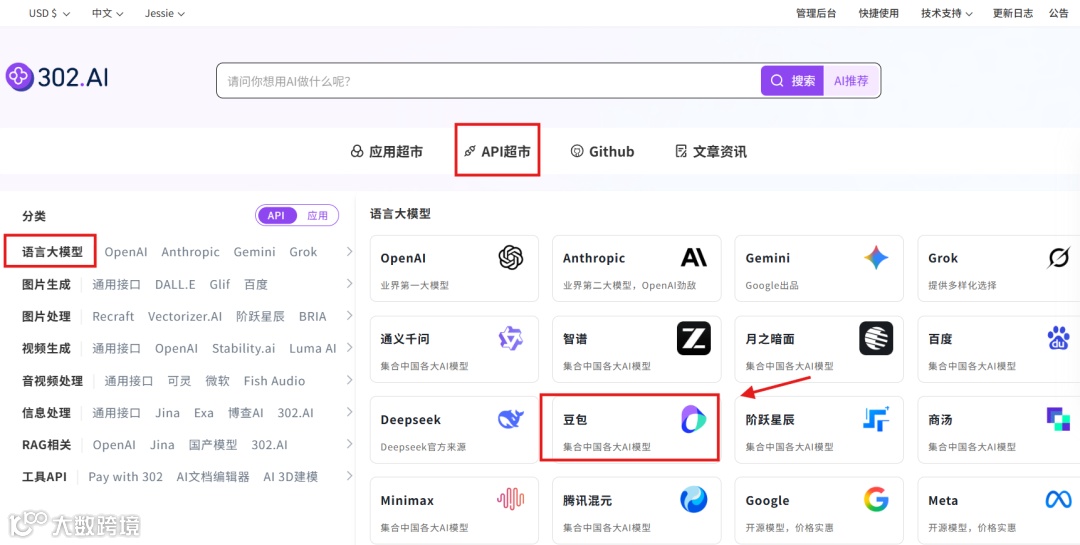The image size is (1080, 545).
Task: Expand the 图片生成 row chevron
Action: click(x=349, y=284)
